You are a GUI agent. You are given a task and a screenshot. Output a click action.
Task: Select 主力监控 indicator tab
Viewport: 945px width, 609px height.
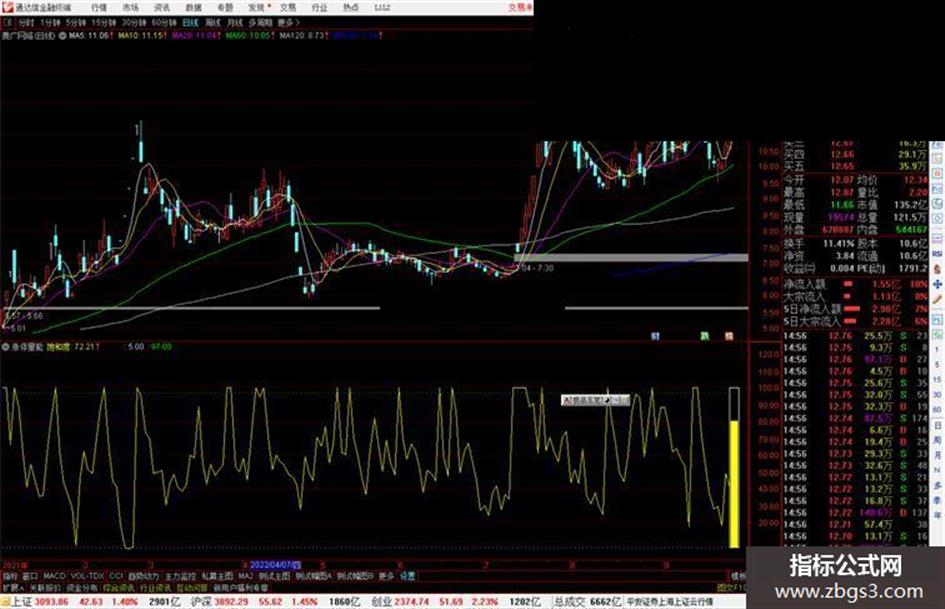(x=180, y=576)
